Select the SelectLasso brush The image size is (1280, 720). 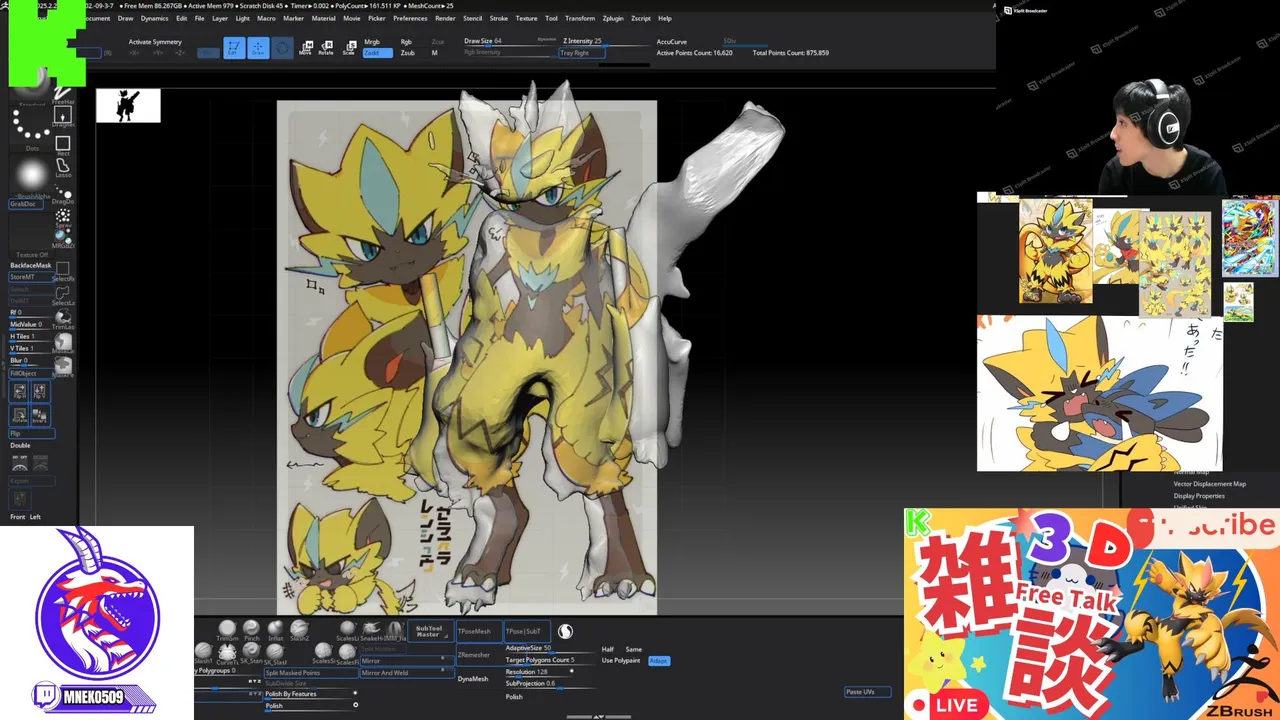click(63, 294)
